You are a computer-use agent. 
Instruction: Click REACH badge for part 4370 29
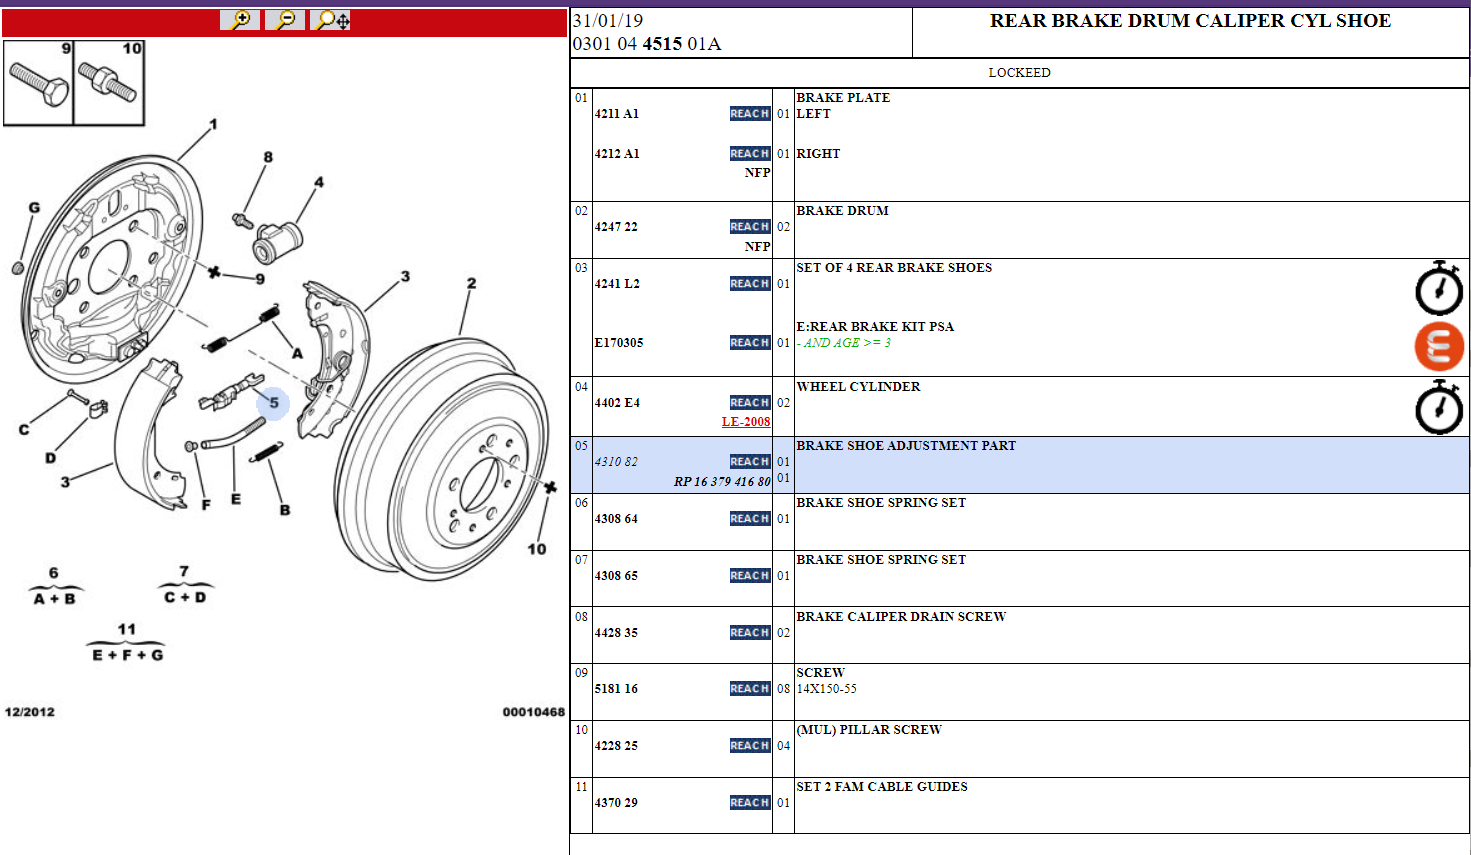point(750,803)
